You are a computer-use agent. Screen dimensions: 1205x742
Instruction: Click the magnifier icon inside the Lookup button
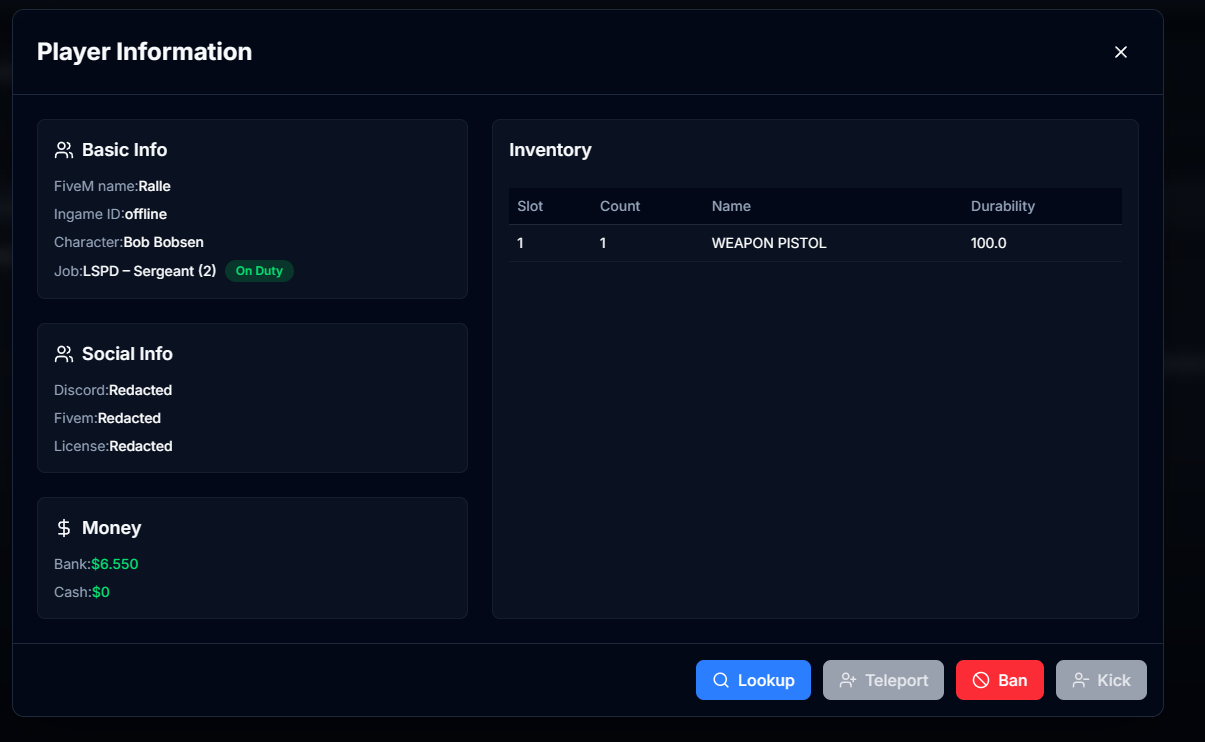[x=721, y=680]
